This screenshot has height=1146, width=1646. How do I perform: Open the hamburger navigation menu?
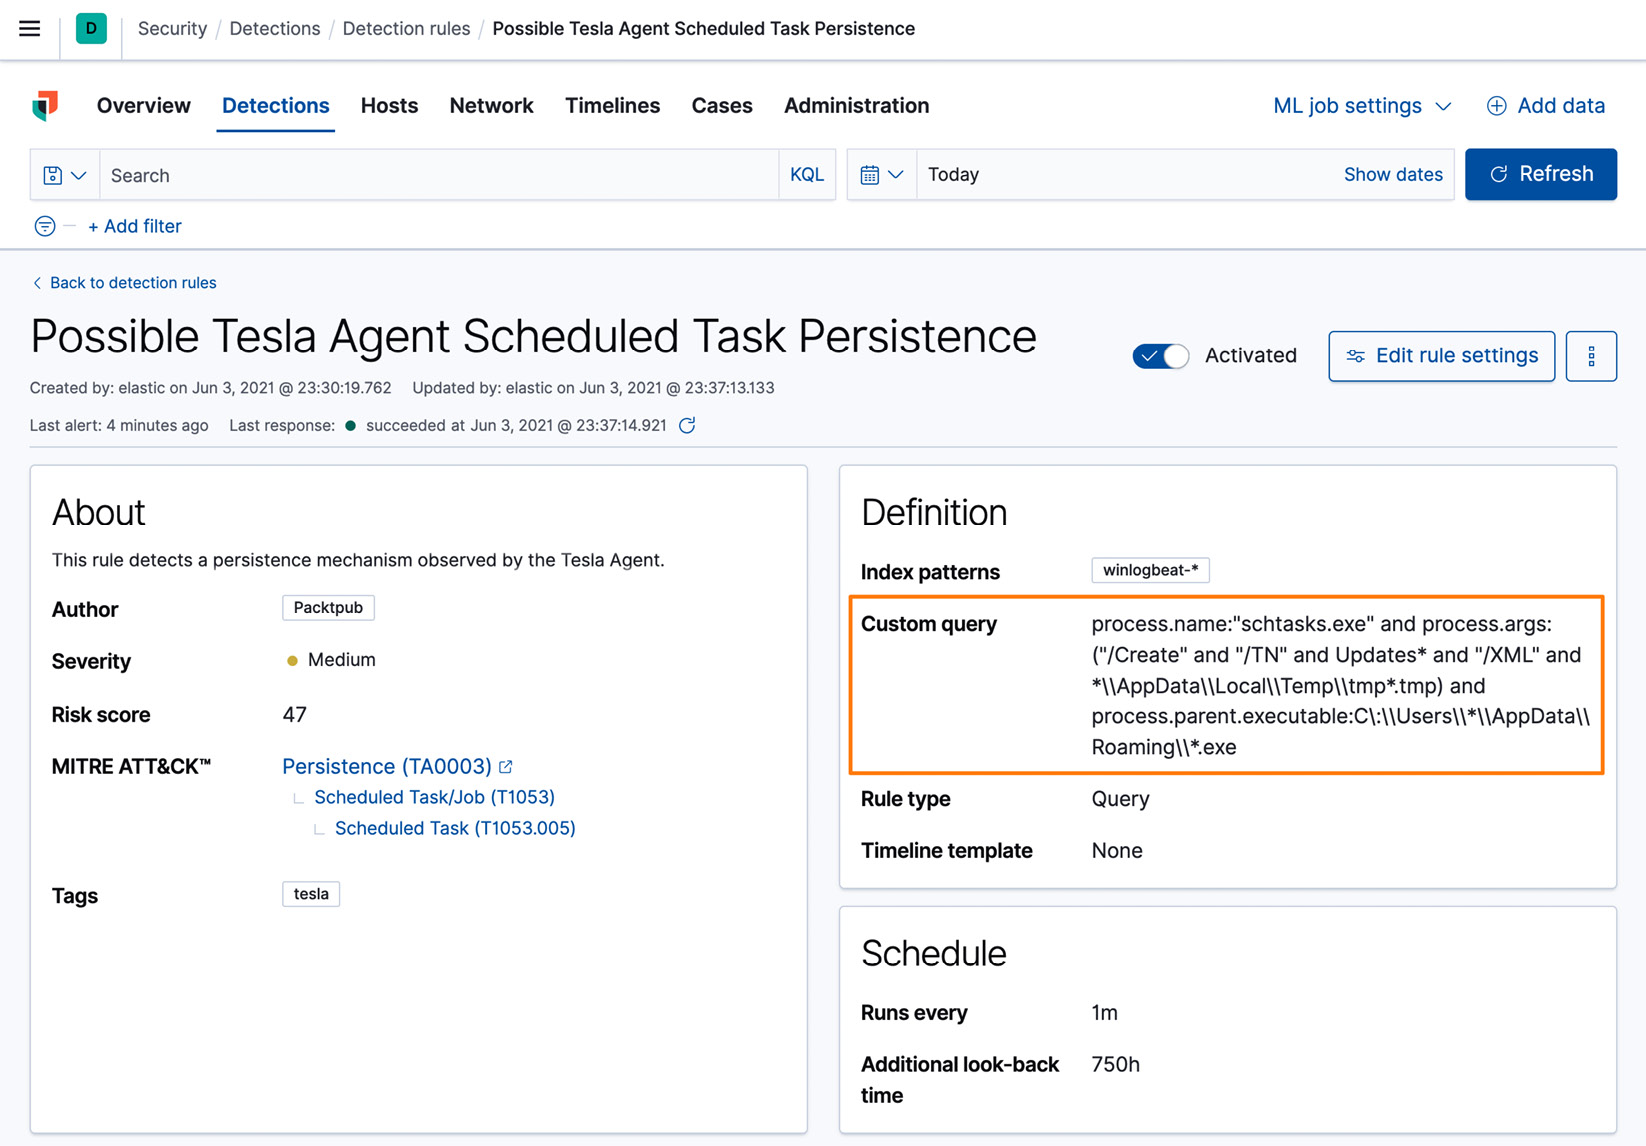(x=30, y=28)
